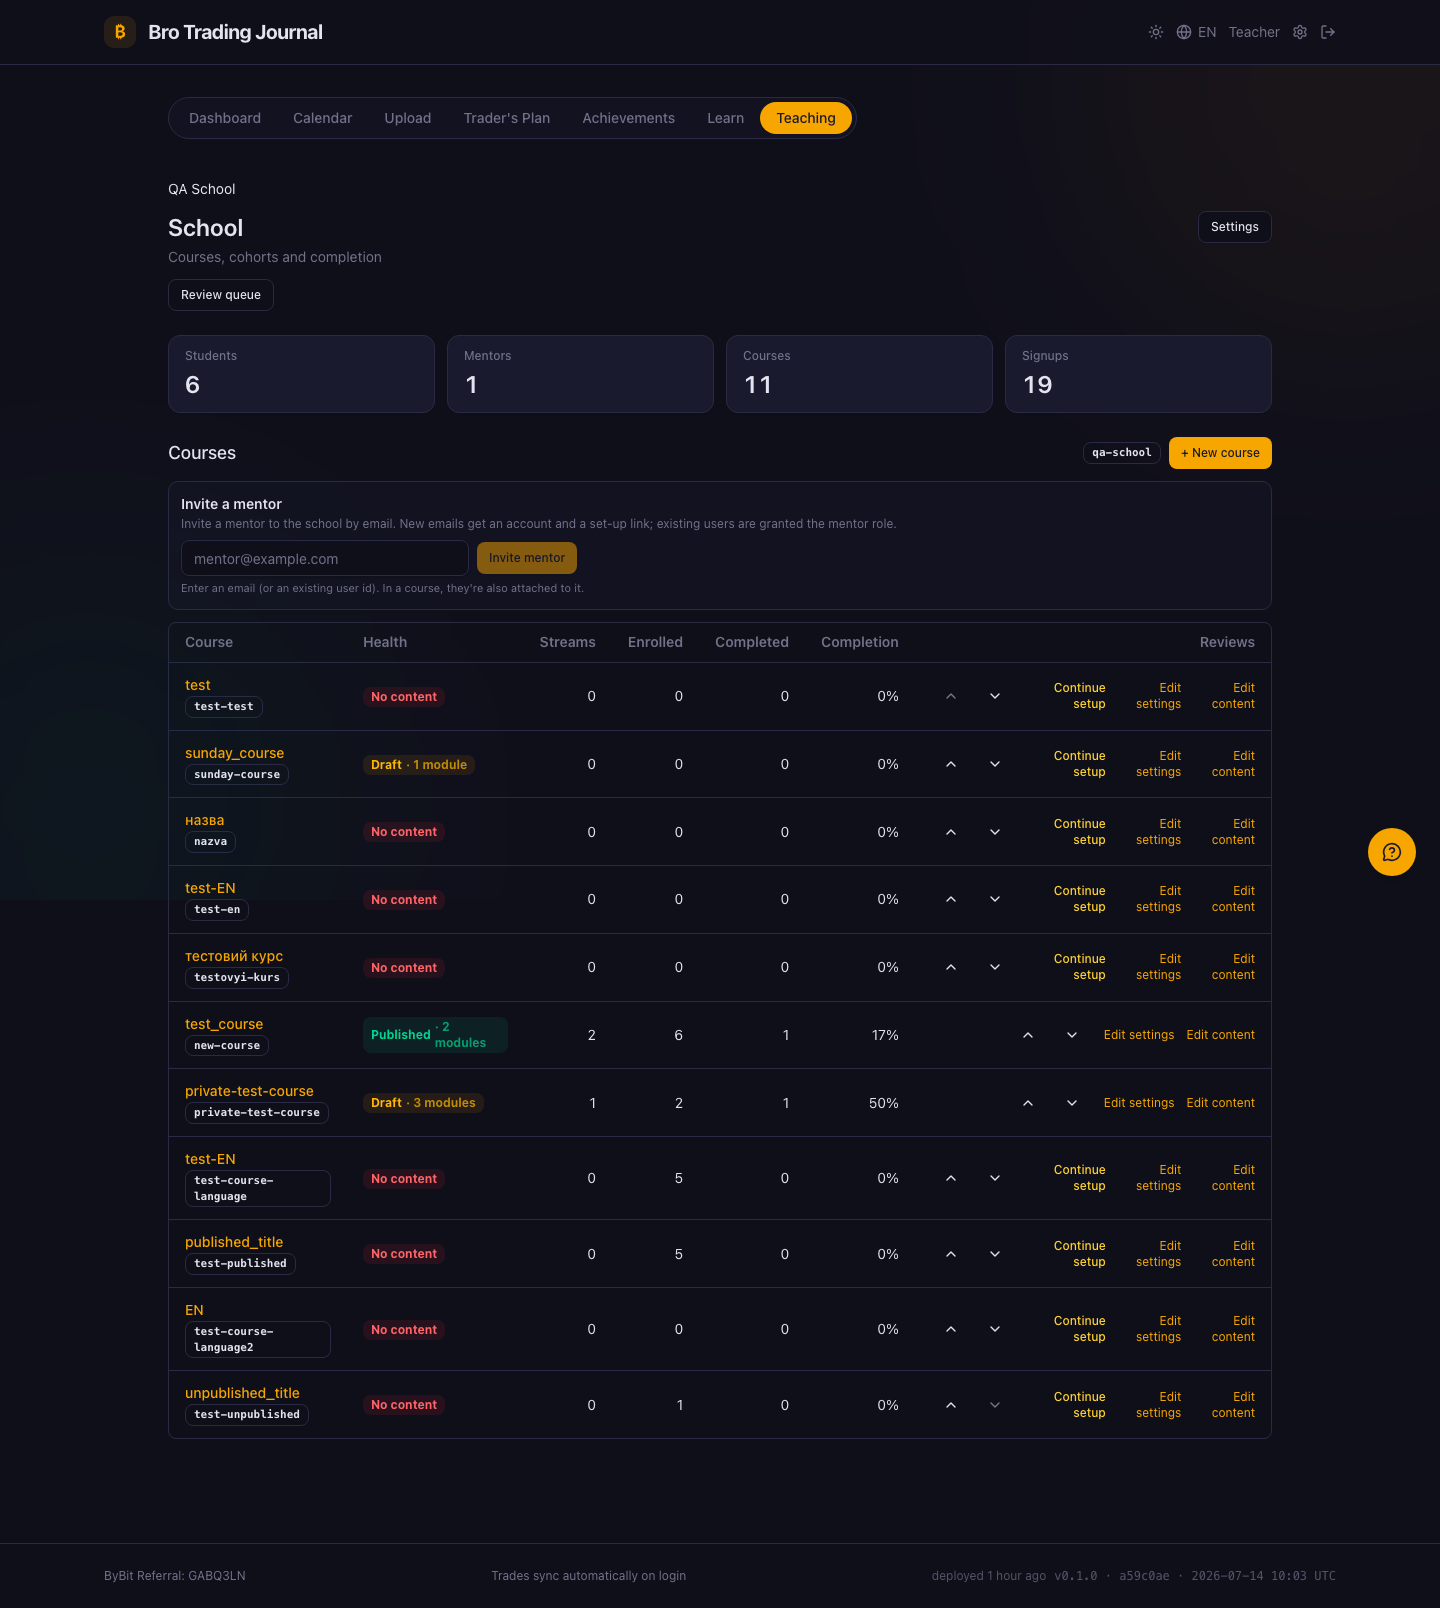Image resolution: width=1440 pixels, height=1608 pixels.
Task: Open unpublished_title course link
Action: [x=242, y=1393]
